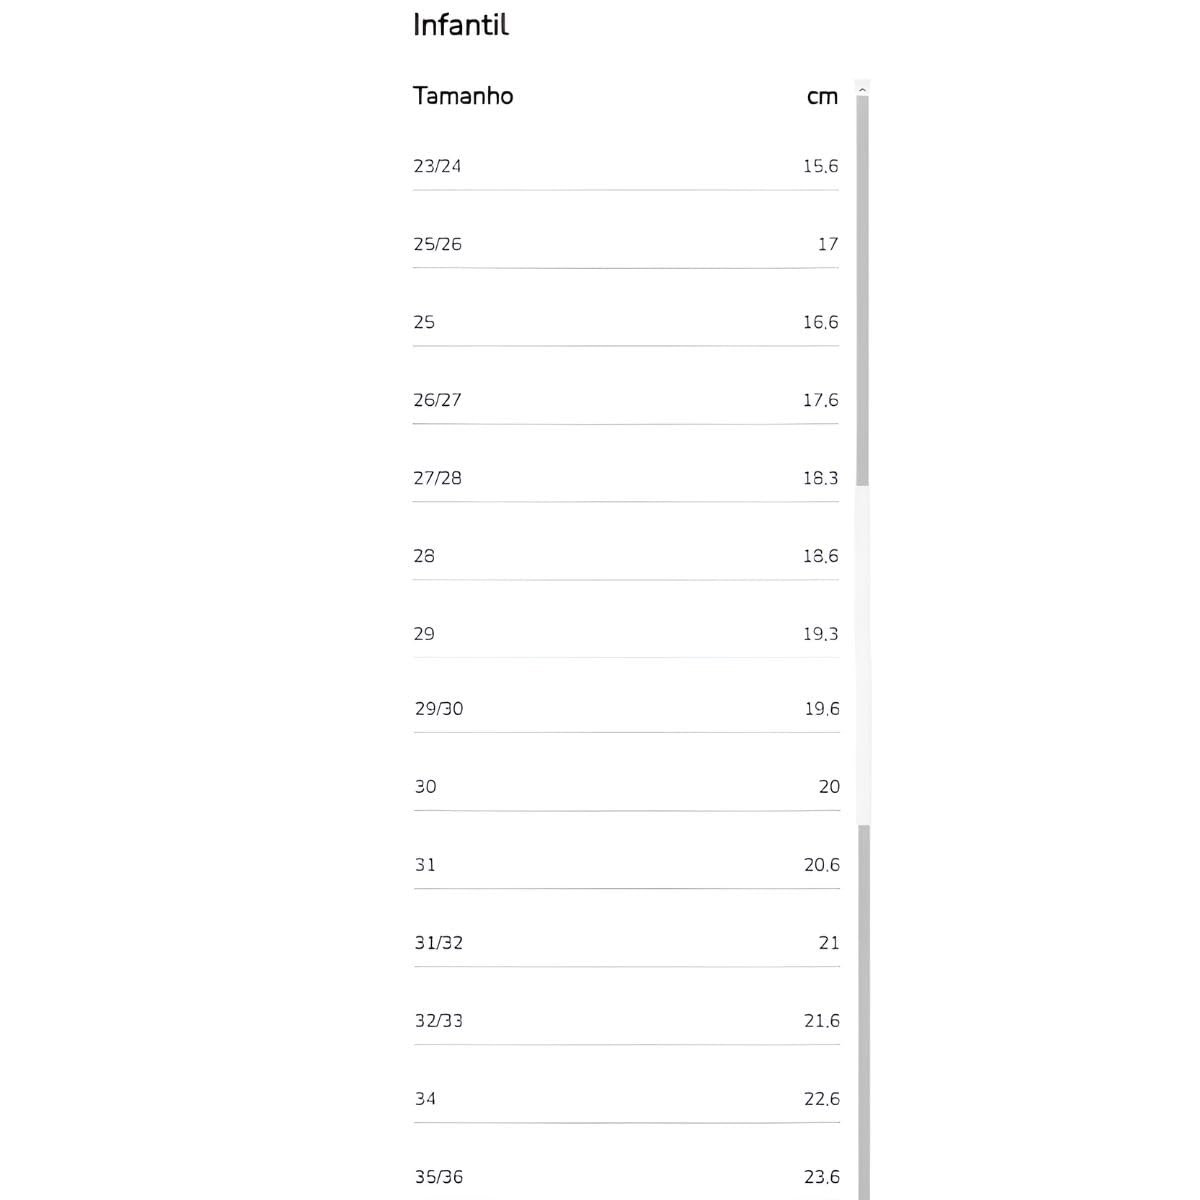
Task: Select size 29 row label
Action: click(x=424, y=634)
